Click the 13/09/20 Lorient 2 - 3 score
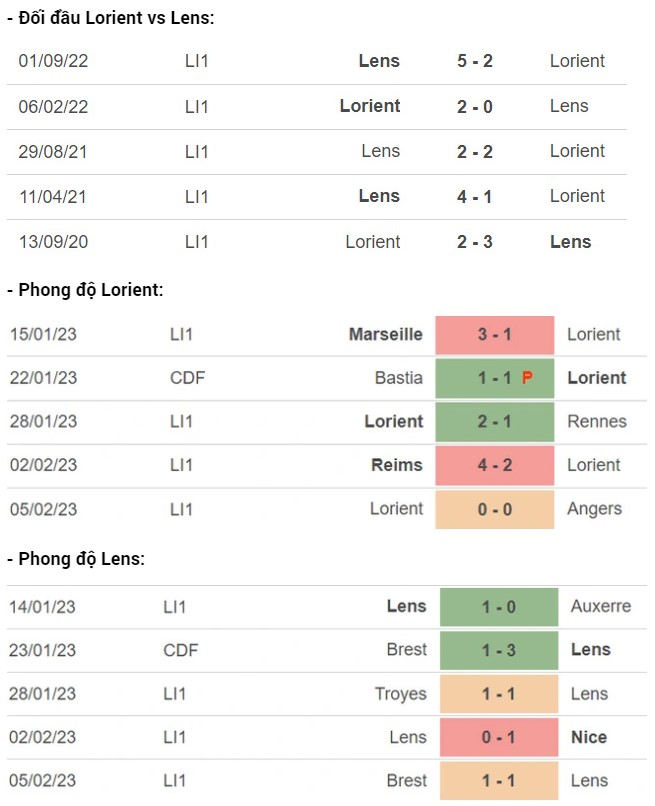655x806 pixels. (x=475, y=242)
